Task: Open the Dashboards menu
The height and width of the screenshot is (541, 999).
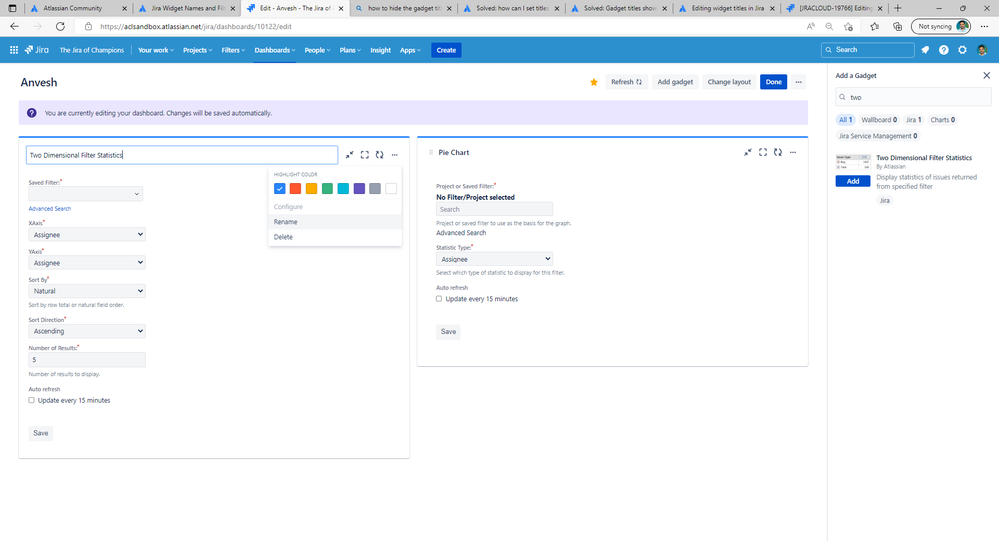Action: pos(275,50)
